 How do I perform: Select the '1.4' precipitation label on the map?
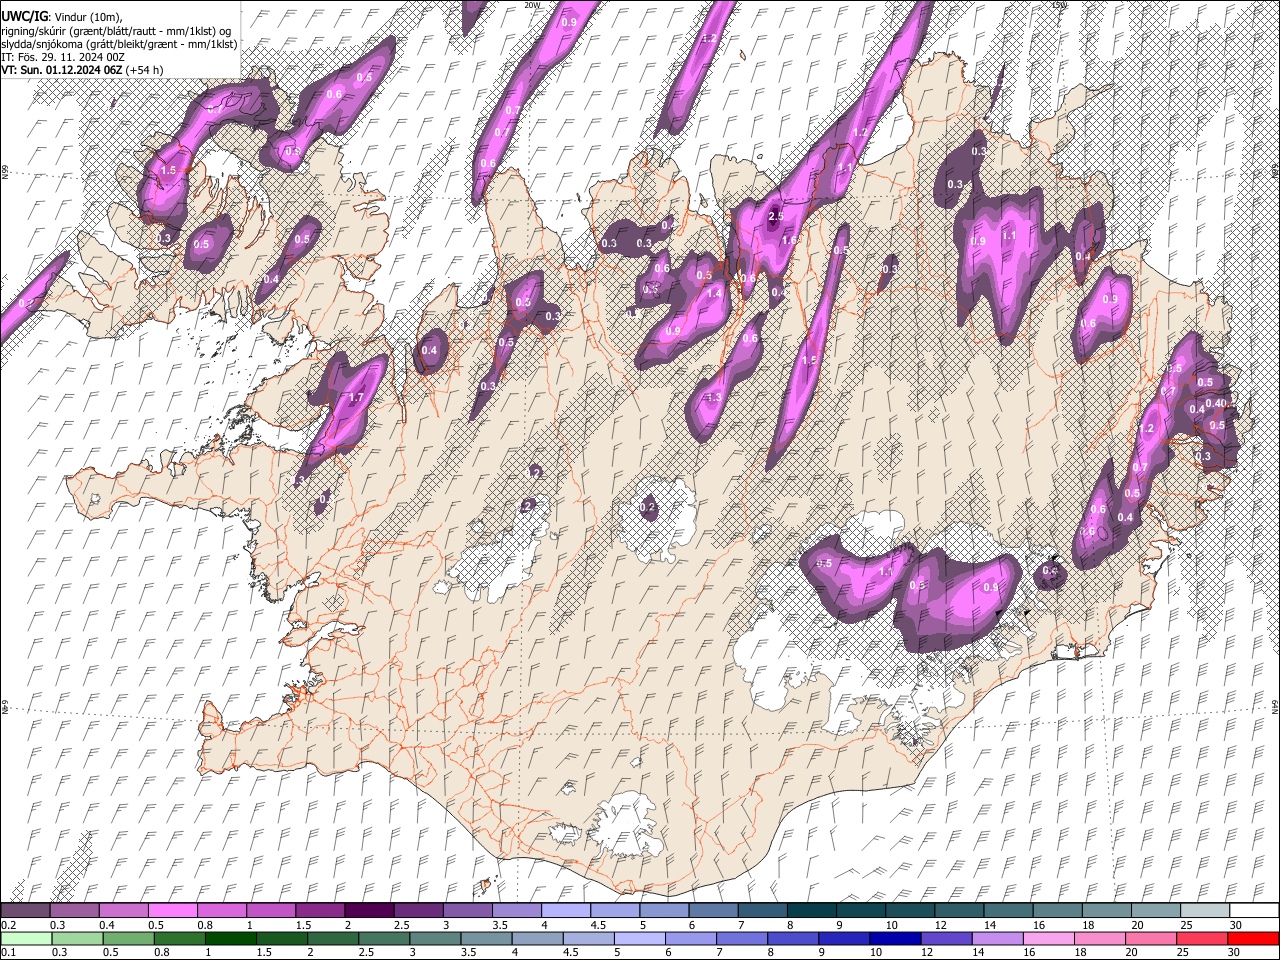714,294
